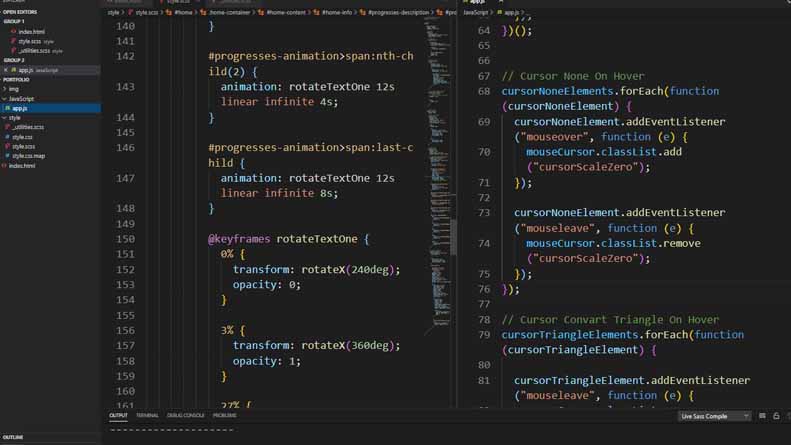
Task: Click the 'opacity: 0;' line
Action: (x=266, y=285)
